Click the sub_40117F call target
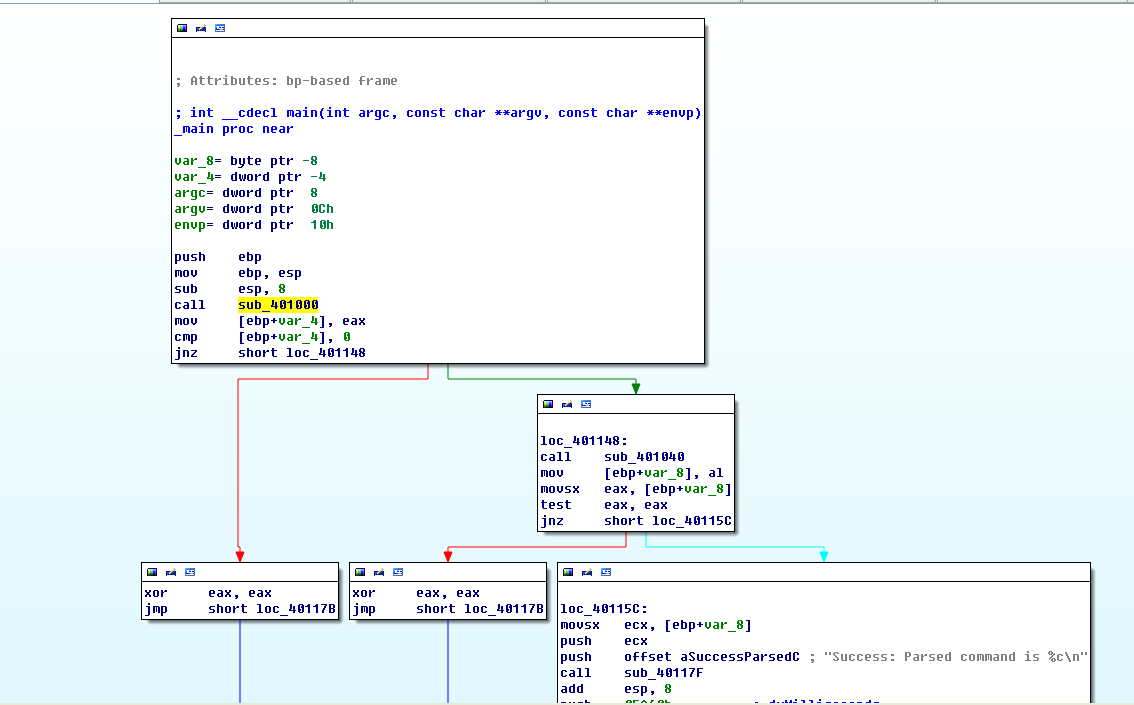The width and height of the screenshot is (1134, 705). [x=664, y=673]
